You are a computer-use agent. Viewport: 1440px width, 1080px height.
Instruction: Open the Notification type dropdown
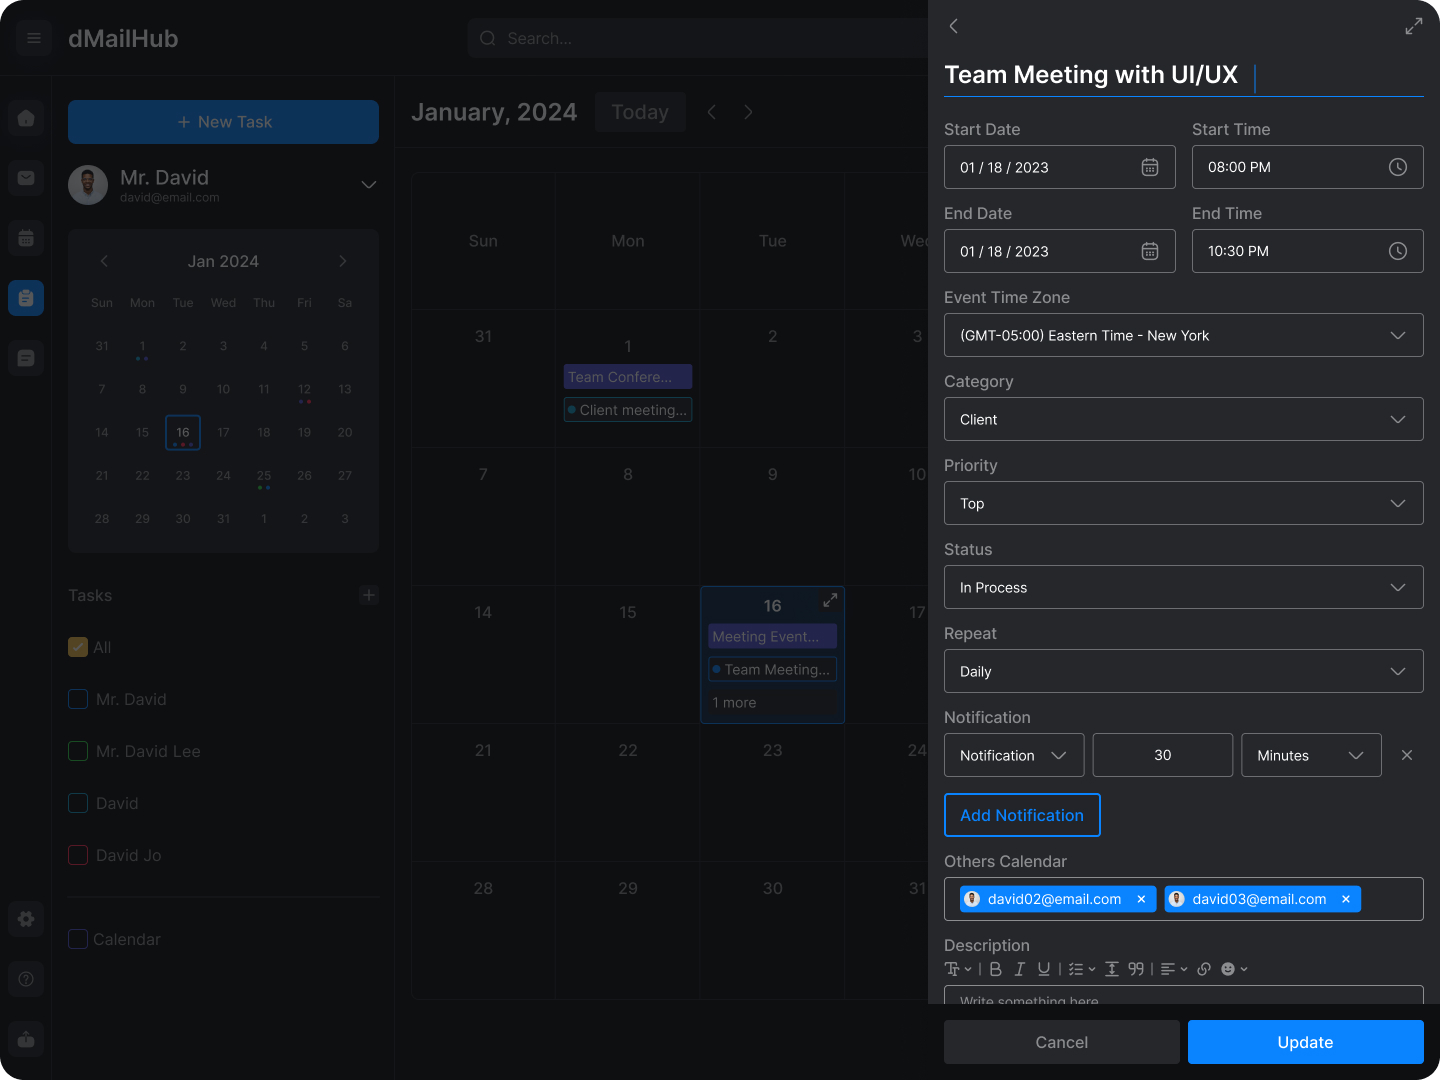pos(1014,755)
